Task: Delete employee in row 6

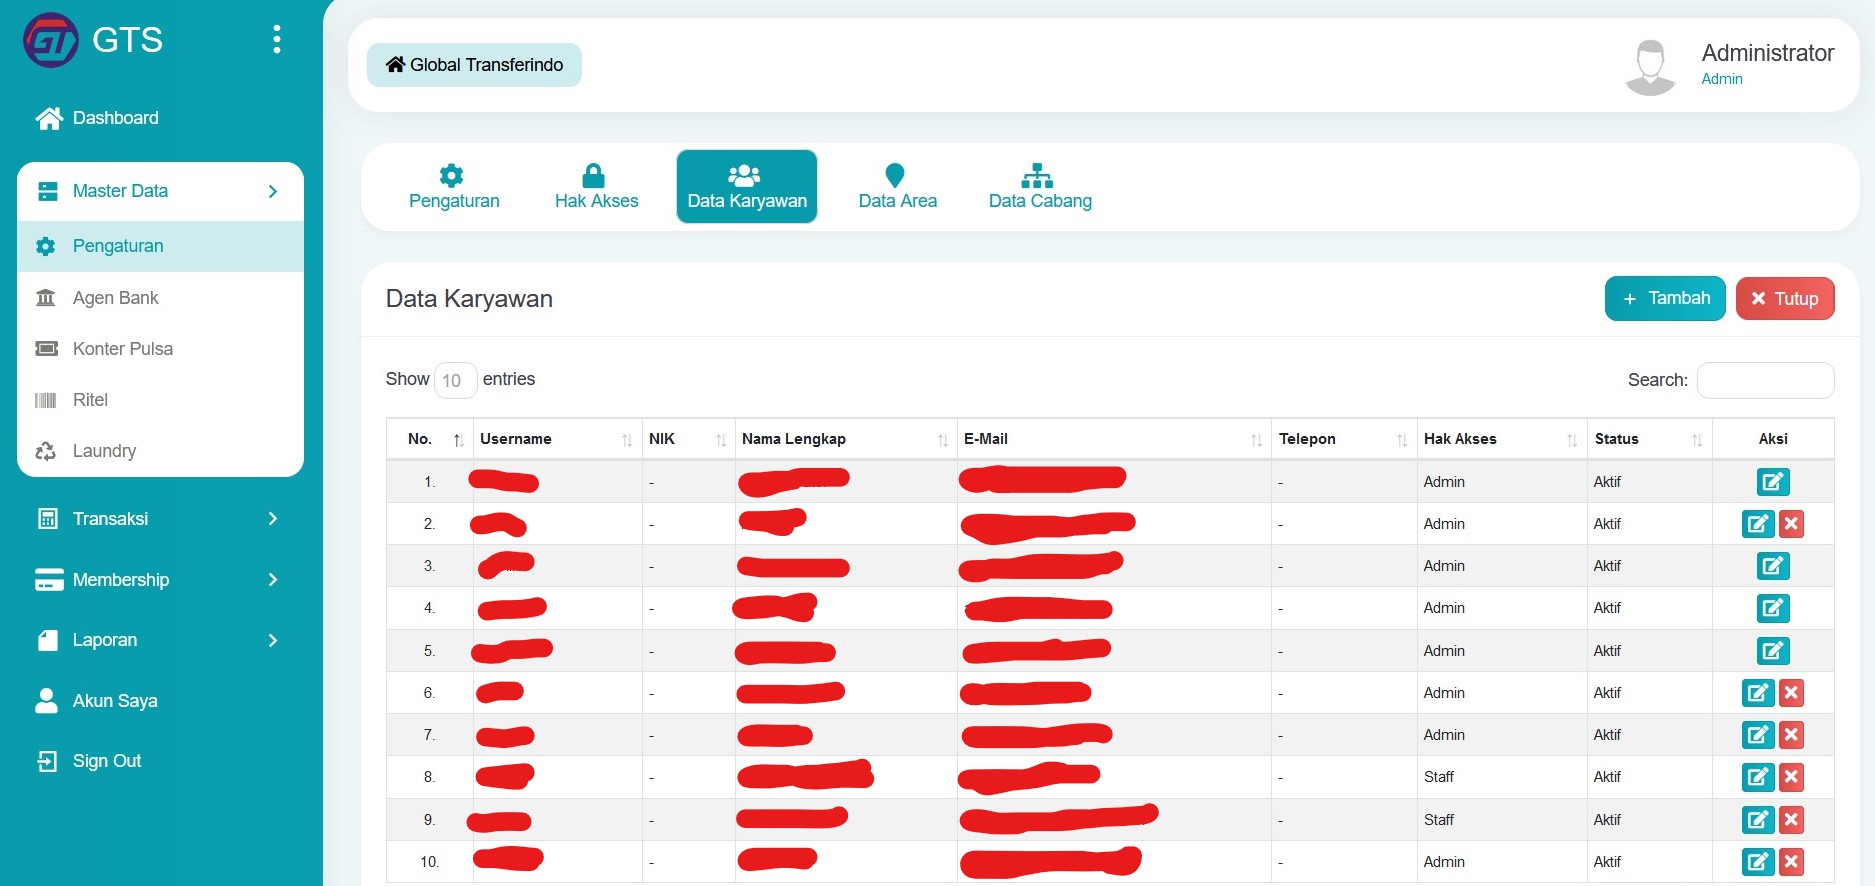Action: point(1791,693)
